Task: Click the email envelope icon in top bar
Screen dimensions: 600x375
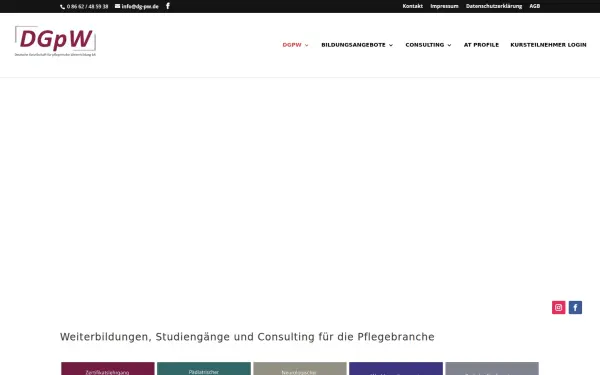Action: tap(117, 6)
